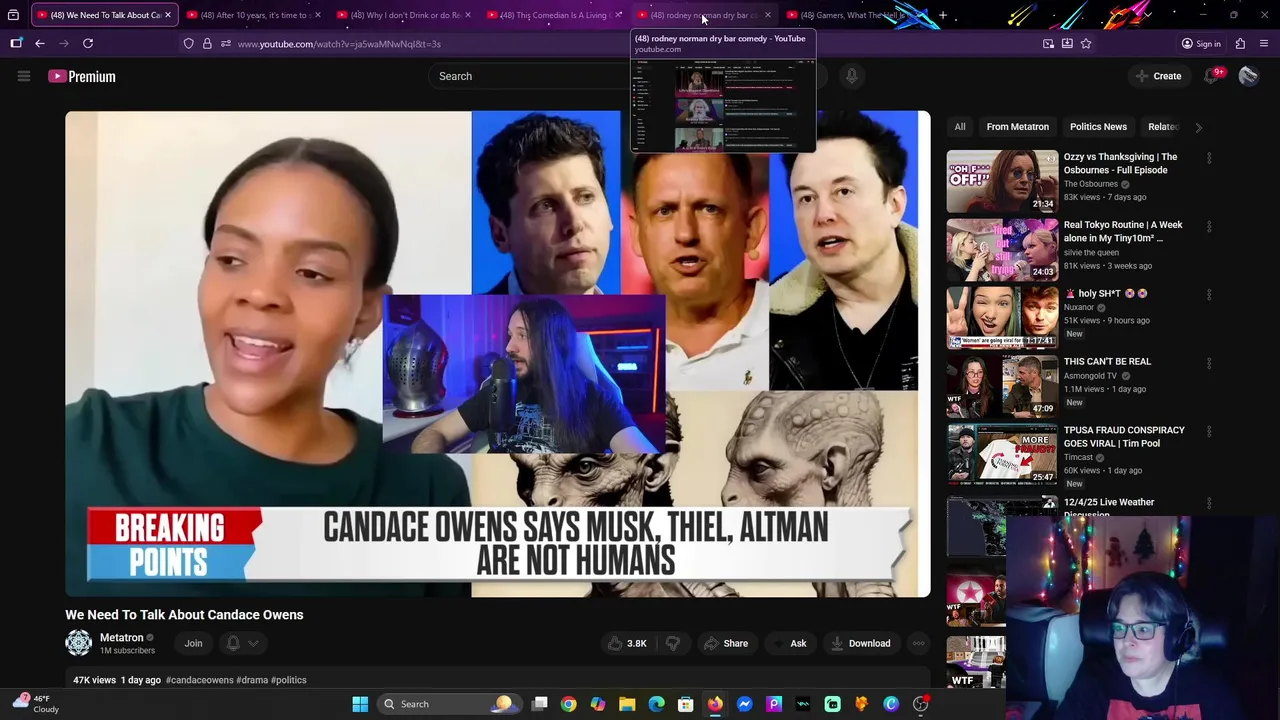The height and width of the screenshot is (720, 1280).
Task: Open more actions ellipsis beside Download
Action: [x=919, y=644]
